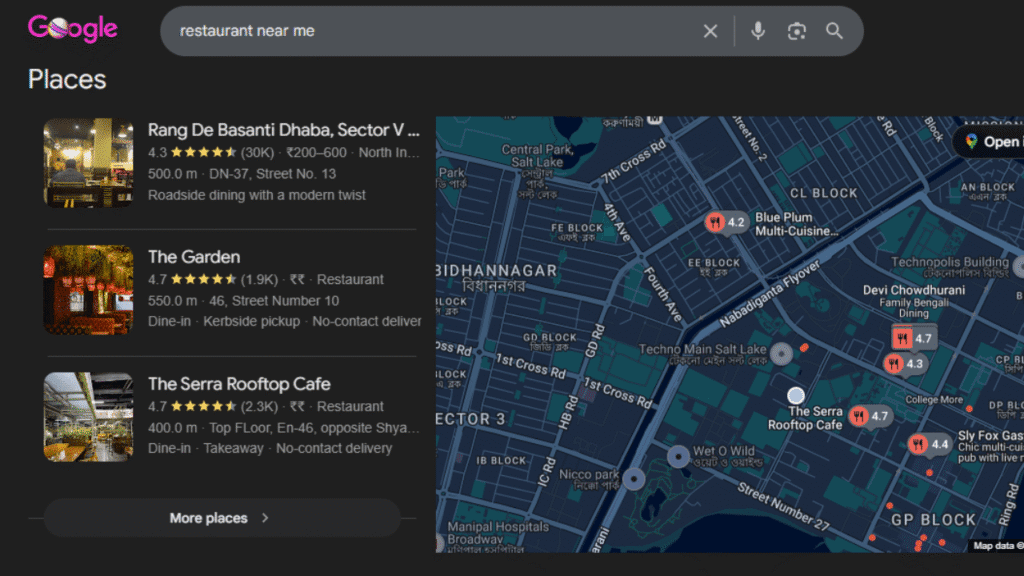1024x576 pixels.
Task: Click The Serra Rooftop Cafe thumbnail photo
Action: [x=88, y=416]
